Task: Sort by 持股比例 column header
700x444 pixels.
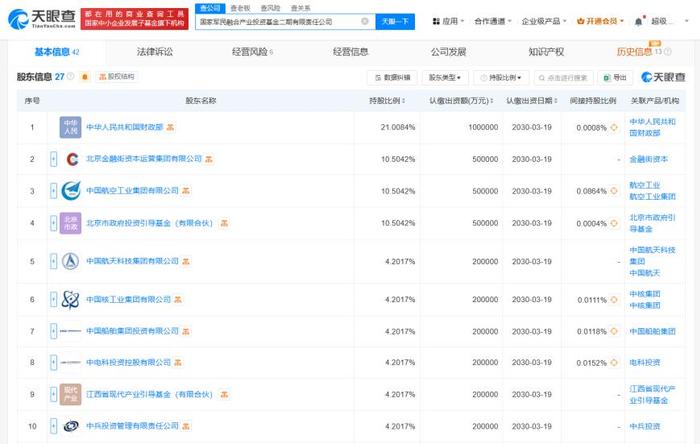Action: 387,101
